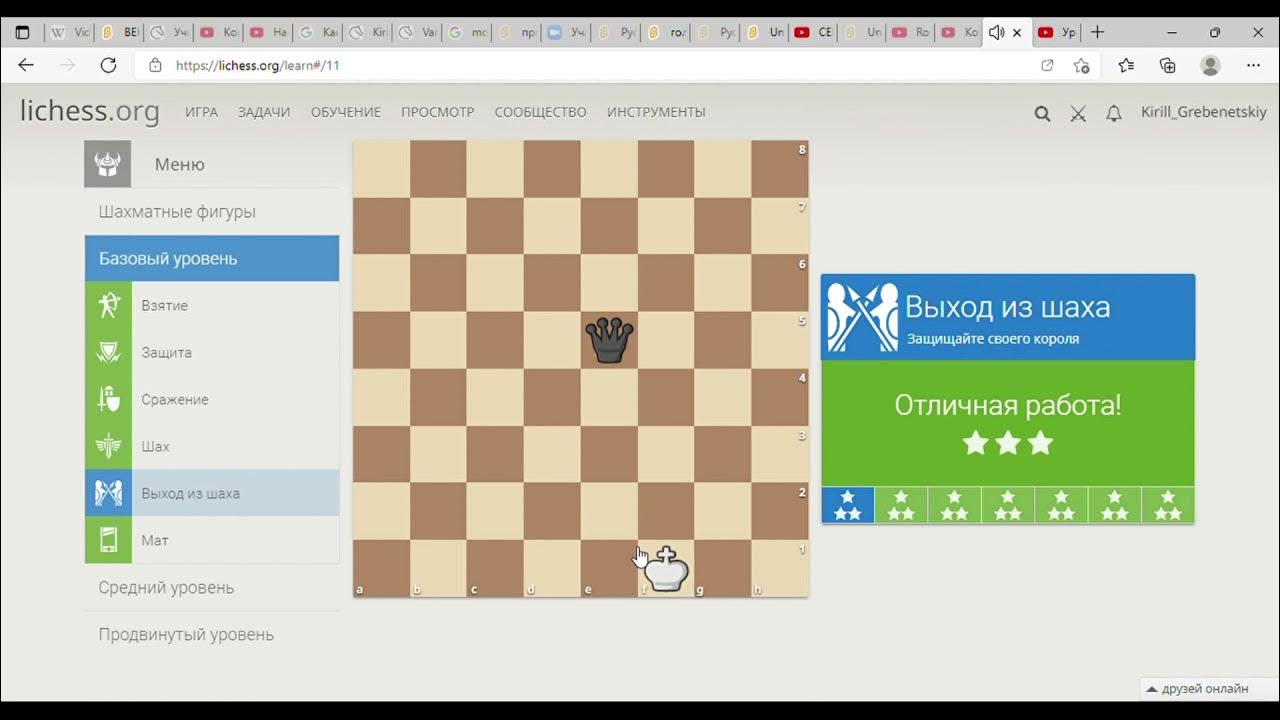Open ИНСТРУМЕНТЫ menu
The height and width of the screenshot is (720, 1280).
[x=656, y=112]
